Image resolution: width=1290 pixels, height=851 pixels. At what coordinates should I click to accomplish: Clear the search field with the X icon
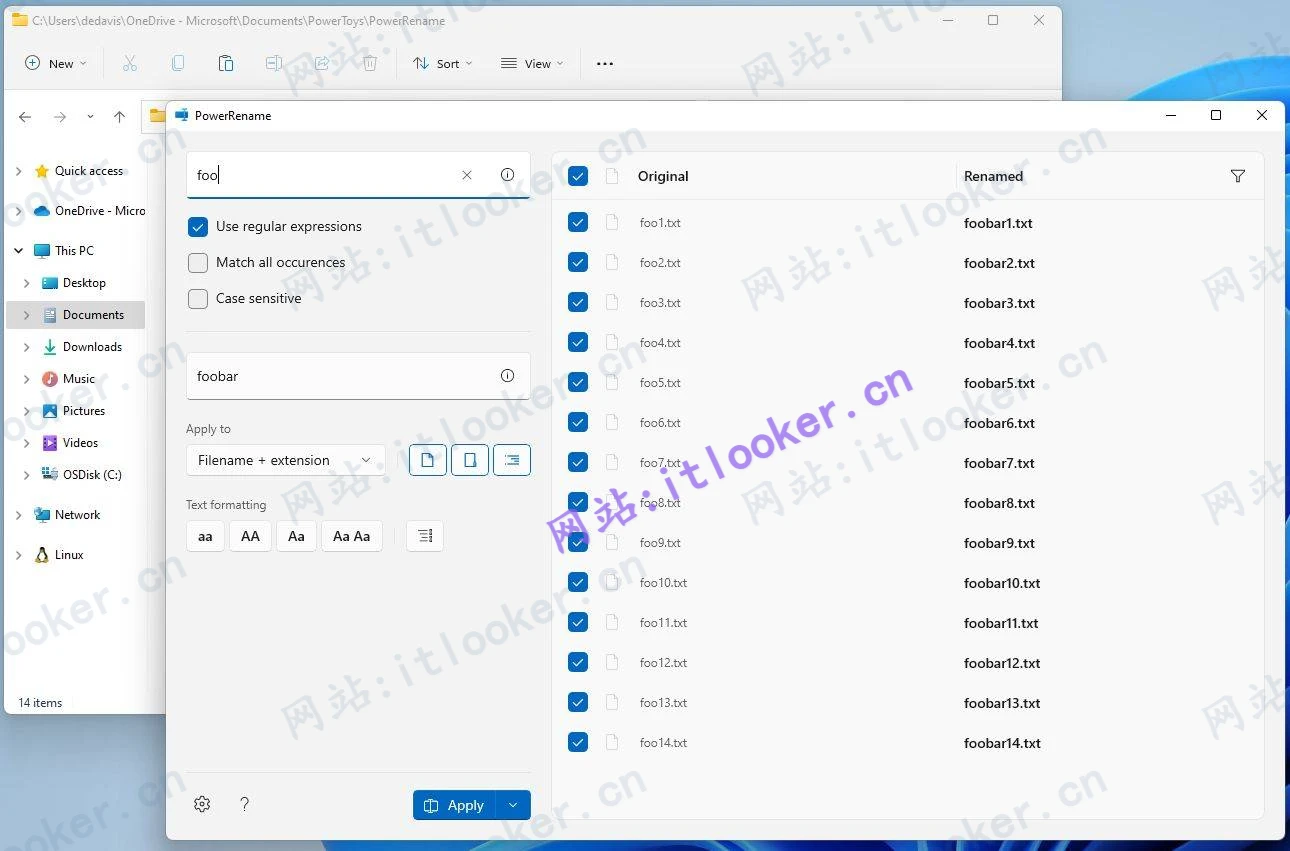pos(467,175)
